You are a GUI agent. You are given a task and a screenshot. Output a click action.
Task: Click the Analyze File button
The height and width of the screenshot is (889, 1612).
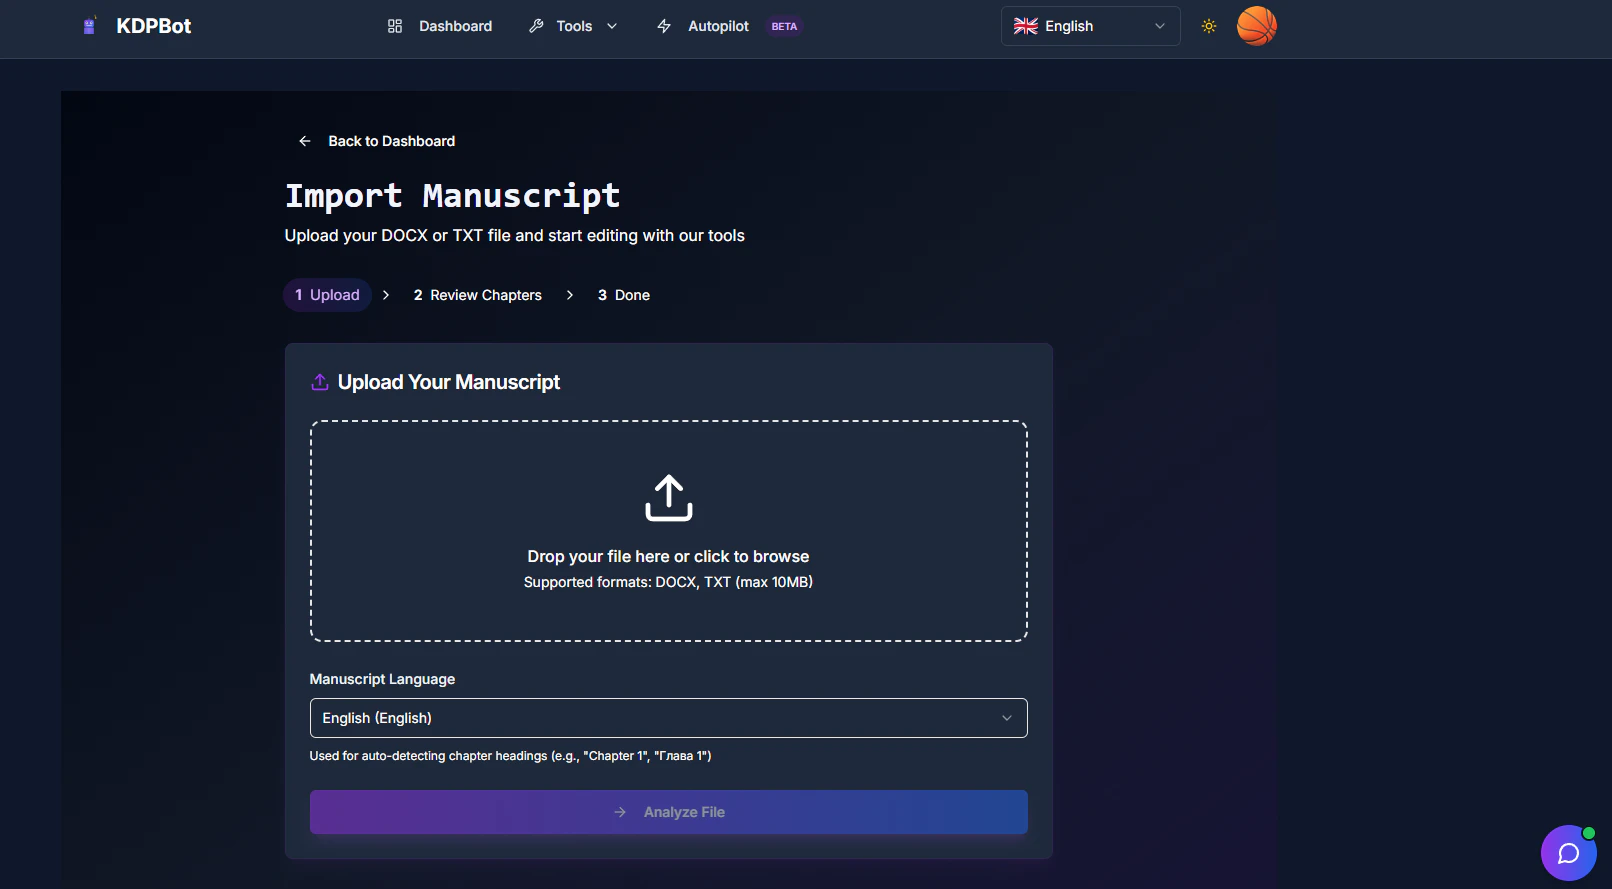click(669, 812)
